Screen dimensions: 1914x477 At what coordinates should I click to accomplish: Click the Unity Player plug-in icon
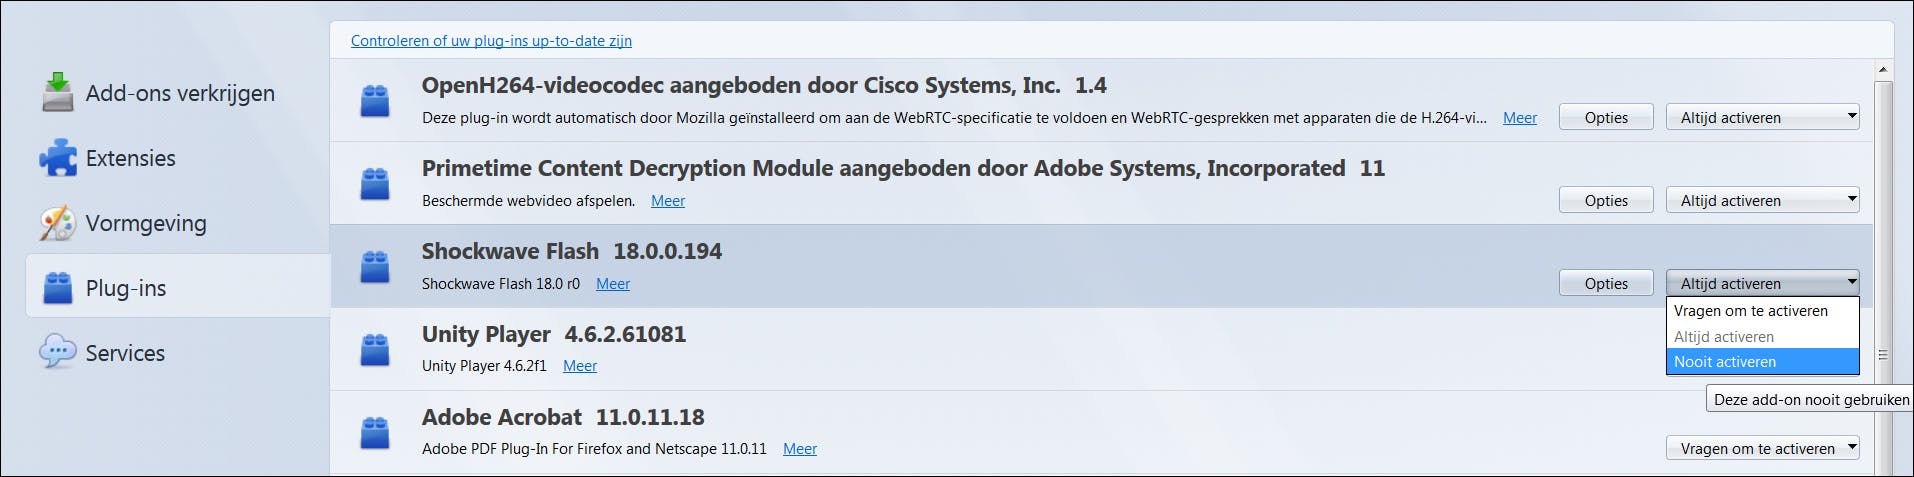click(375, 350)
